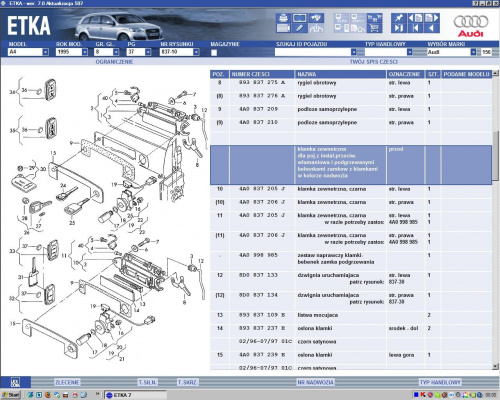Image resolution: width=500 pixels, height=400 pixels.
Task: Click the TYP HANDLOWY bottom bar button
Action: coord(440,382)
